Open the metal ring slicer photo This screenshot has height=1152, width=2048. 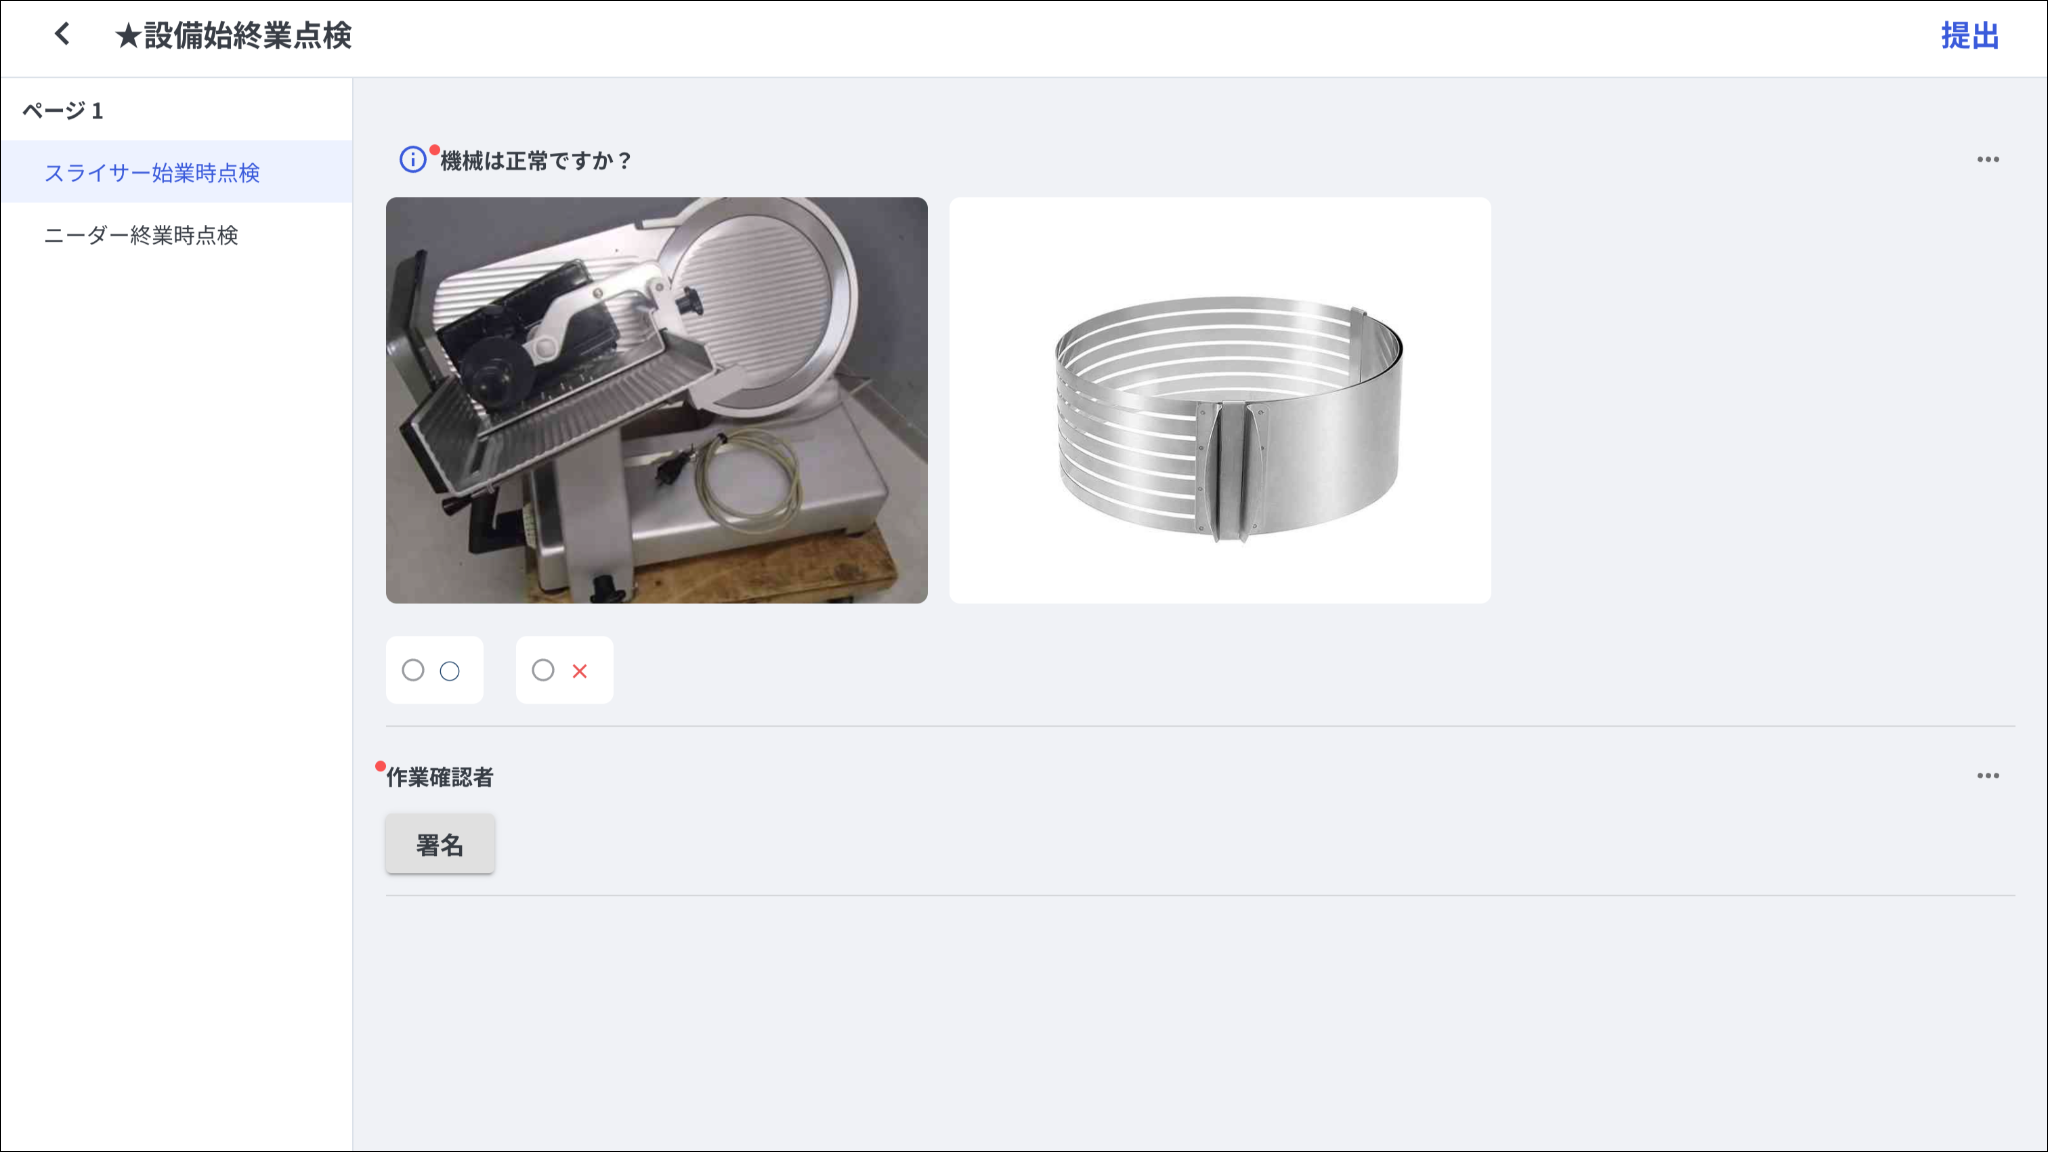tap(1220, 400)
